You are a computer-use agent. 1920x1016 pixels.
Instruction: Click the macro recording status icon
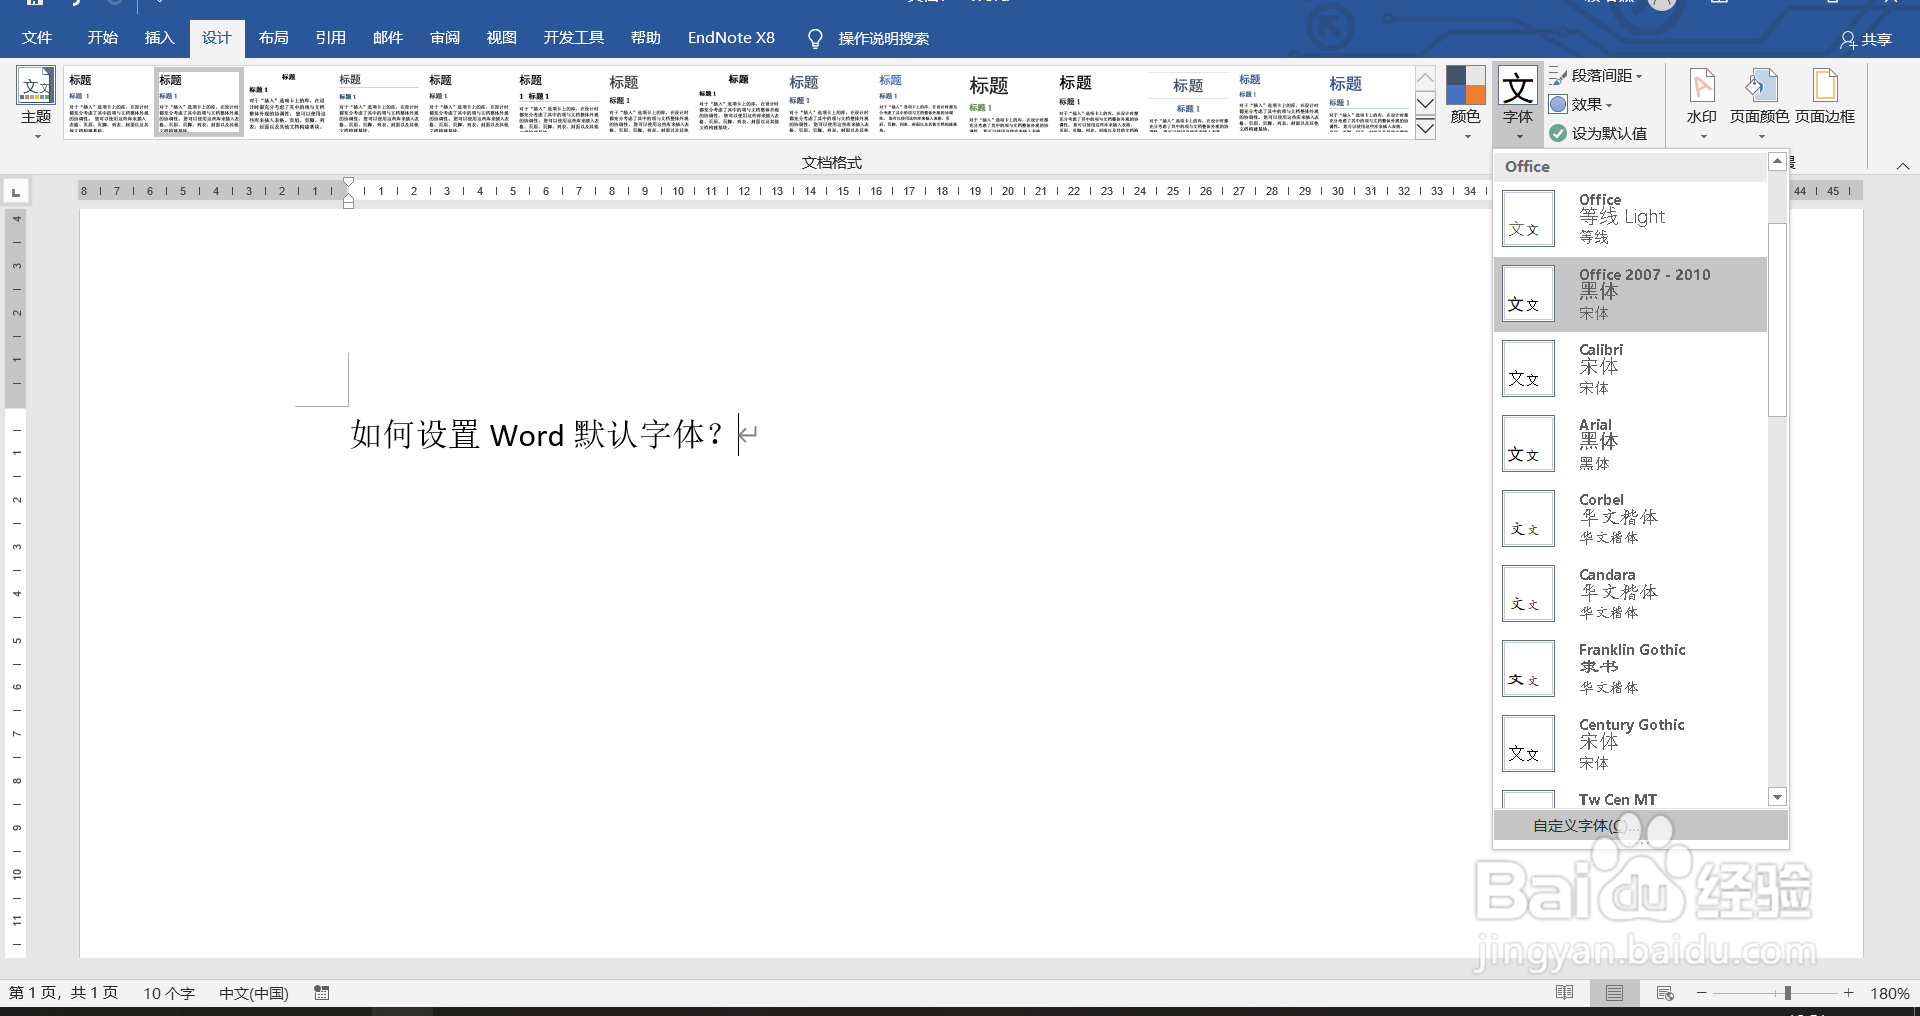pos(322,993)
